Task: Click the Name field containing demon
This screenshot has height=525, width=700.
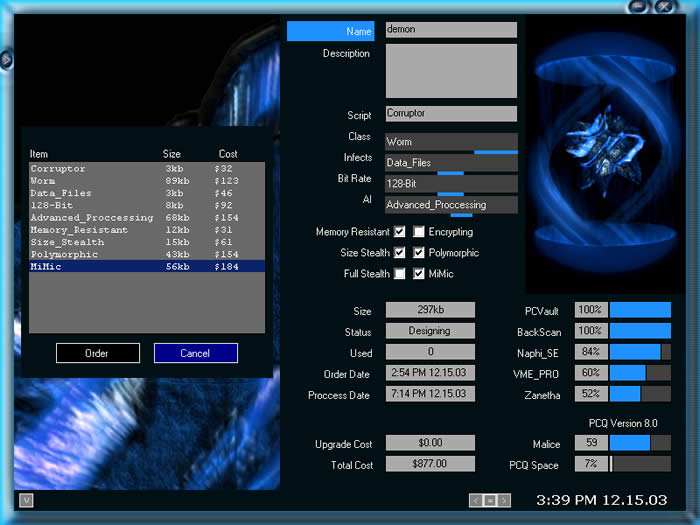Action: pyautogui.click(x=451, y=30)
